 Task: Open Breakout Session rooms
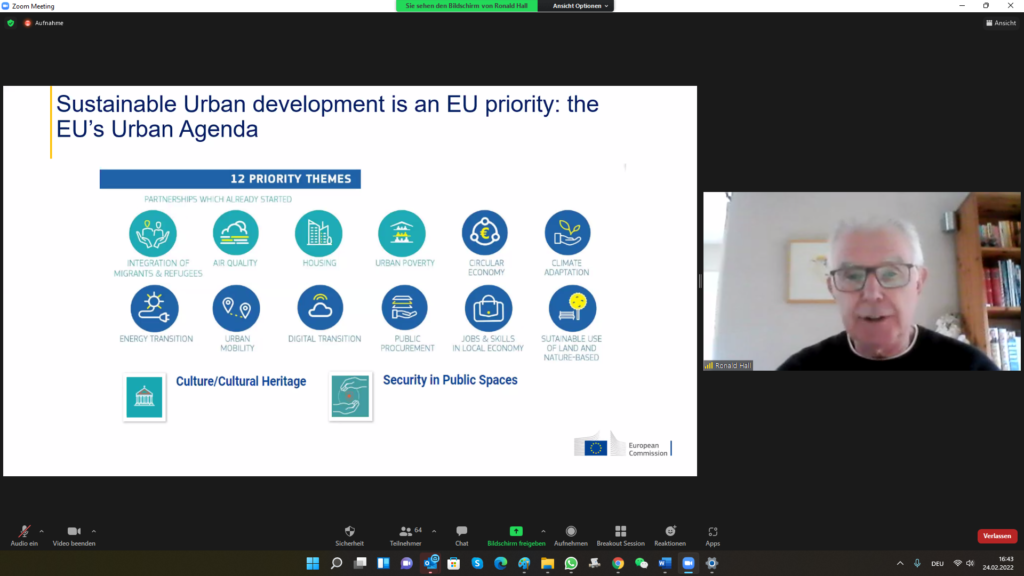pyautogui.click(x=620, y=534)
